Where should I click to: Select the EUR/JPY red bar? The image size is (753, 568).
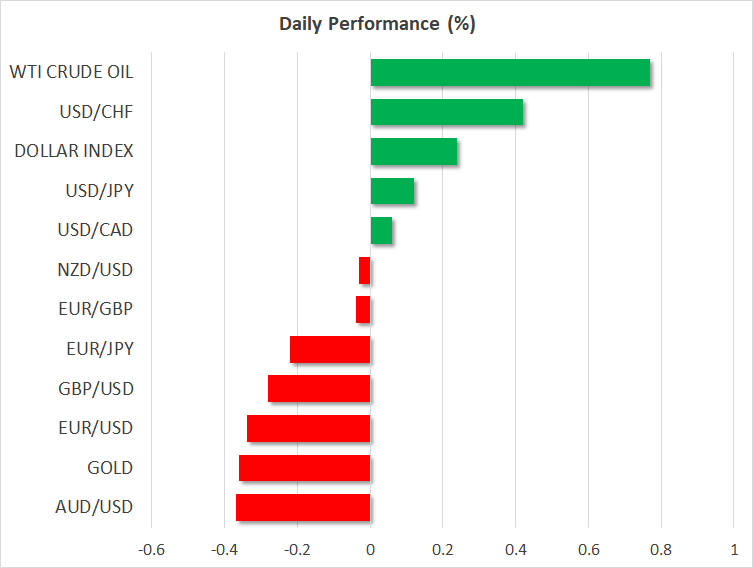click(x=330, y=349)
